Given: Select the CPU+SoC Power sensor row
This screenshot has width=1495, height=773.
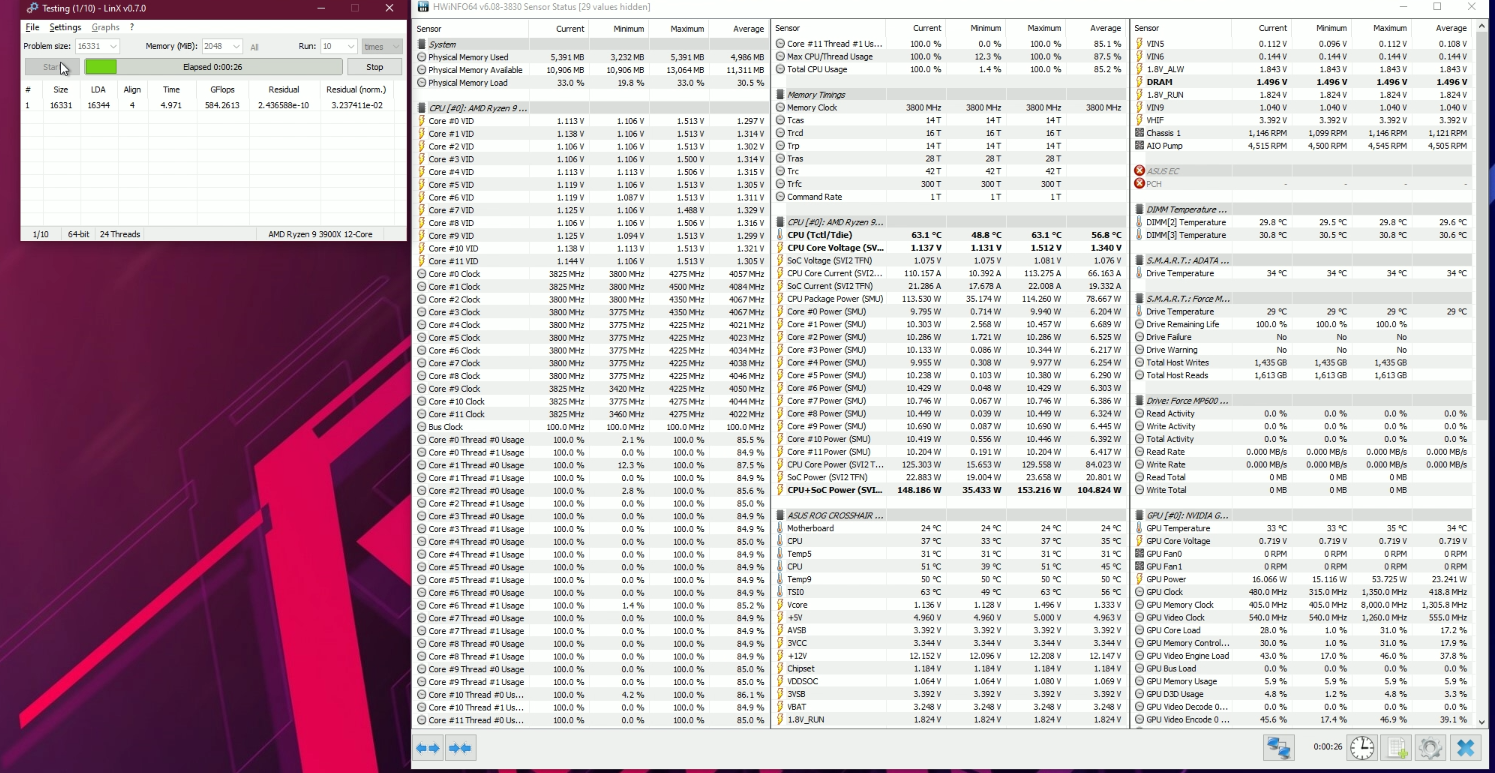Looking at the screenshot, I should coord(950,490).
